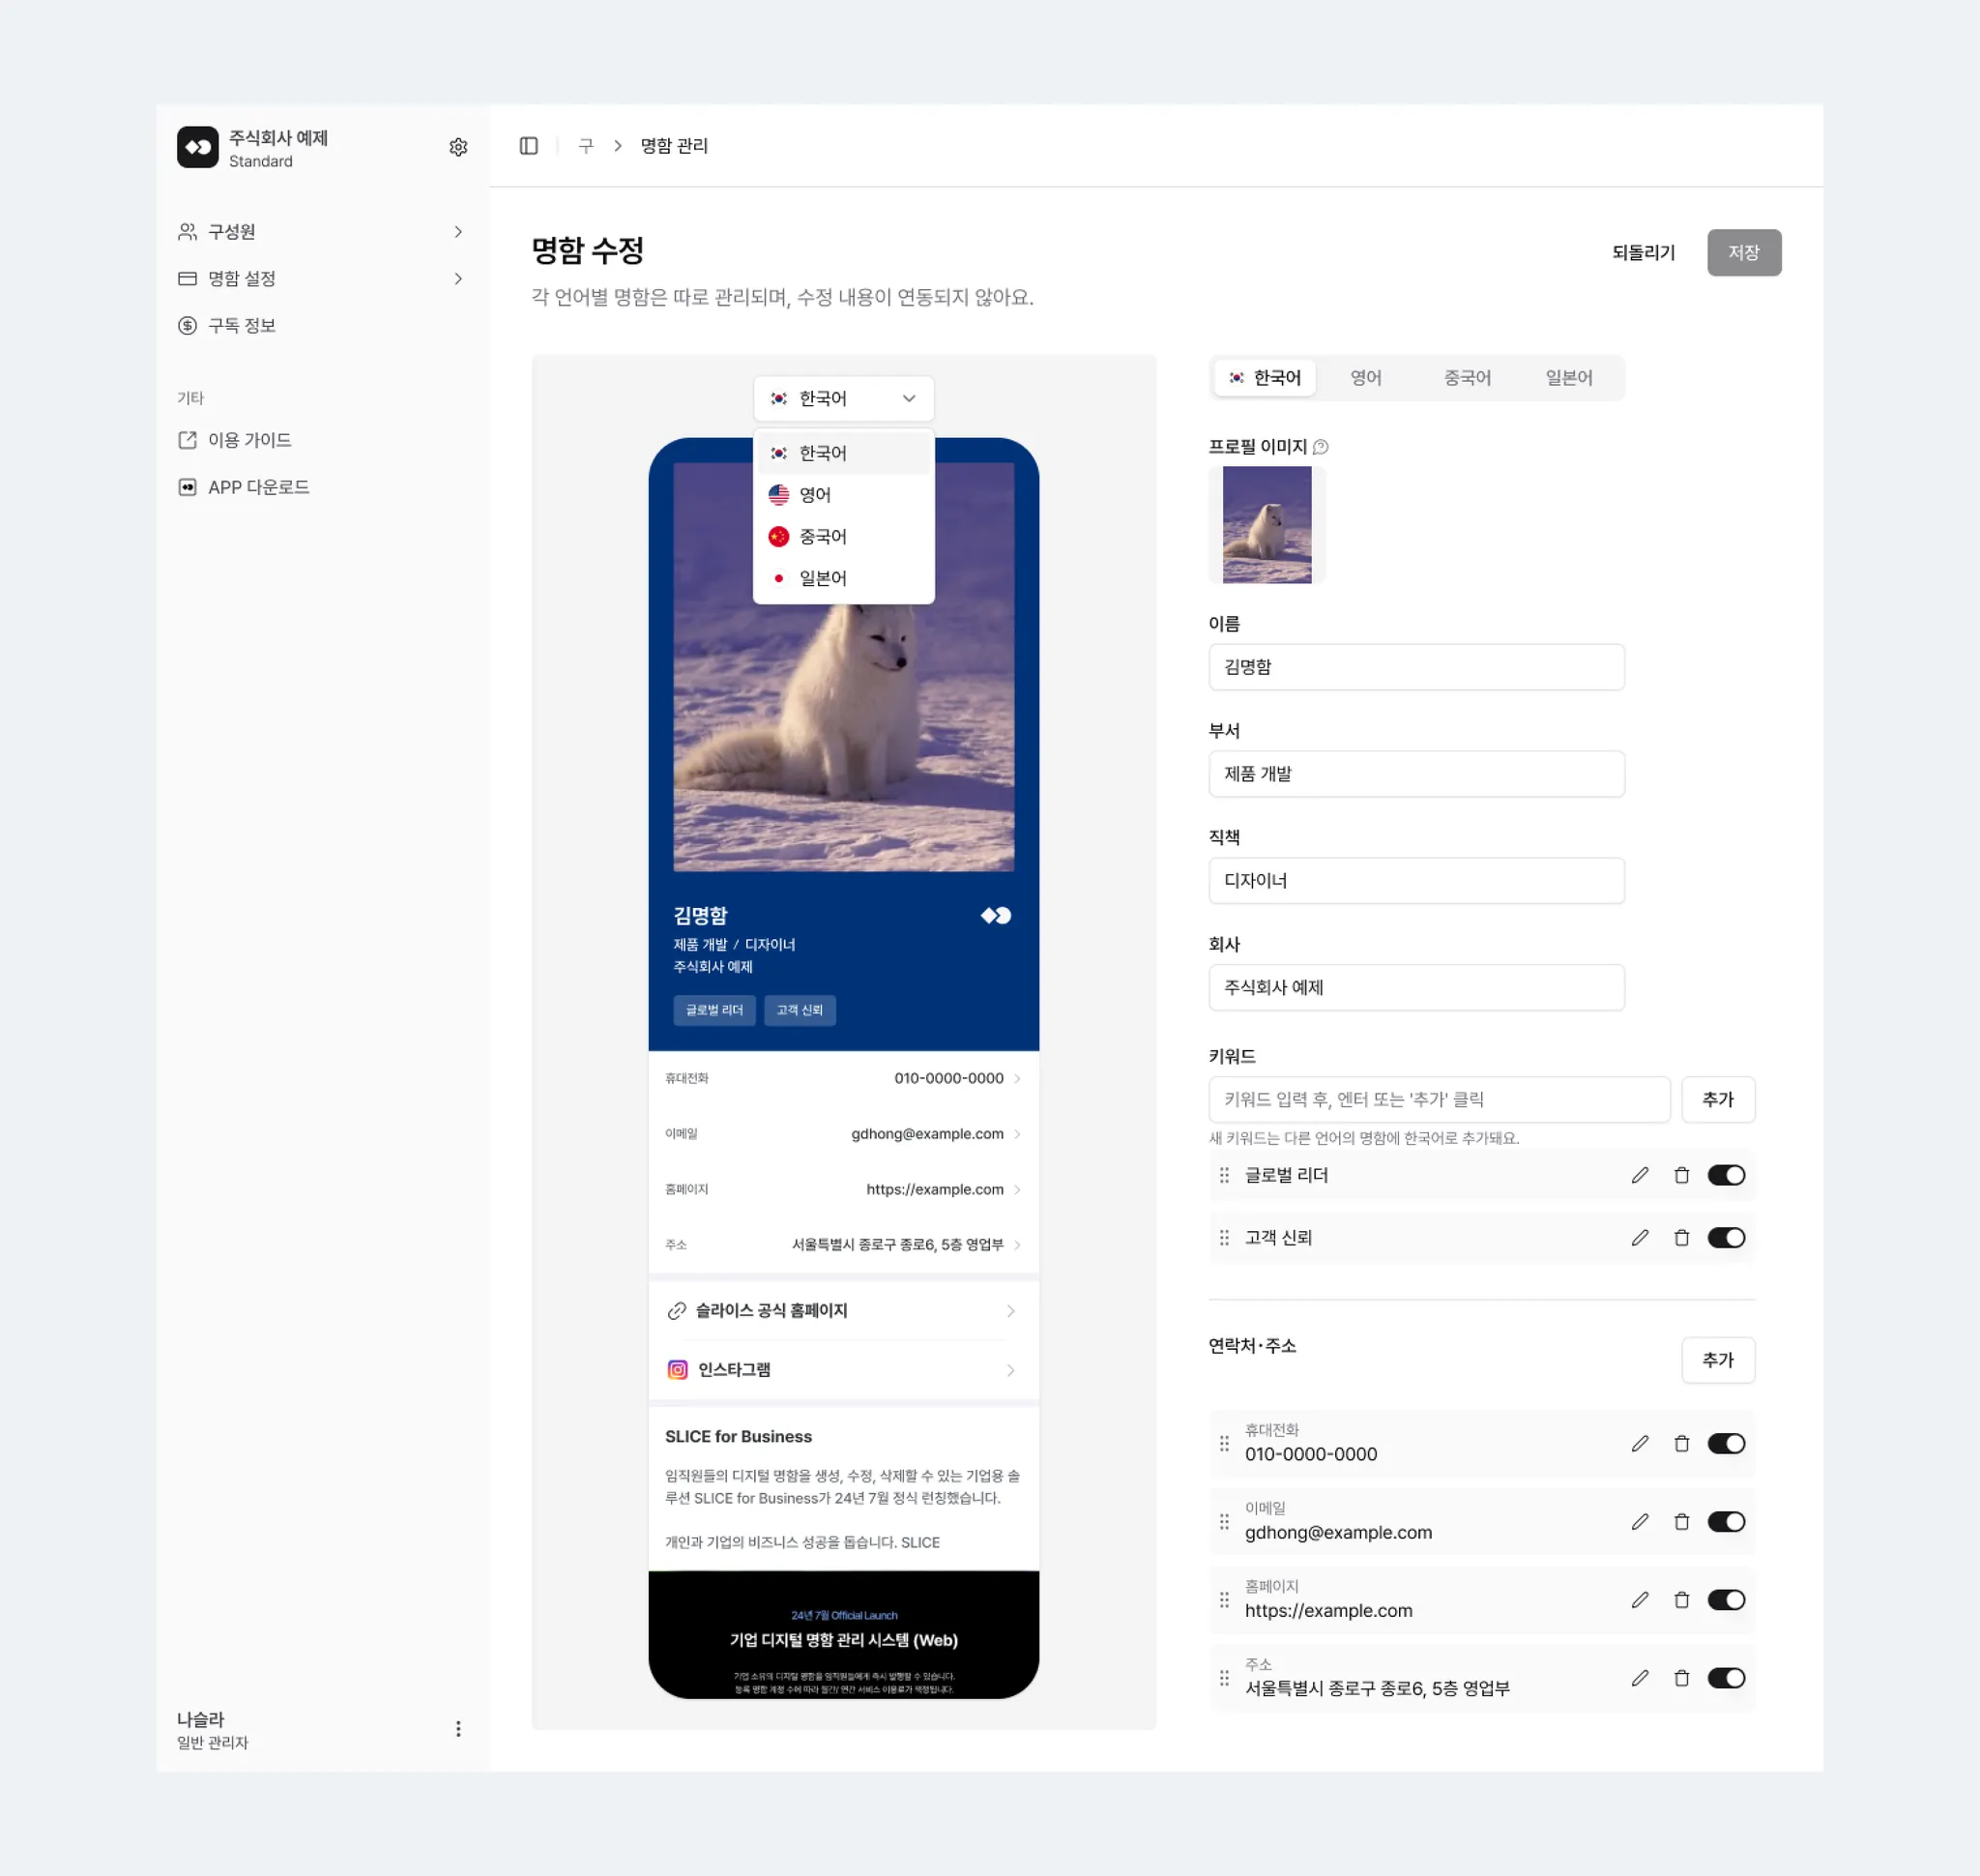Select 일본어 from the language dropdown list
This screenshot has height=1876, width=1980.
[823, 578]
